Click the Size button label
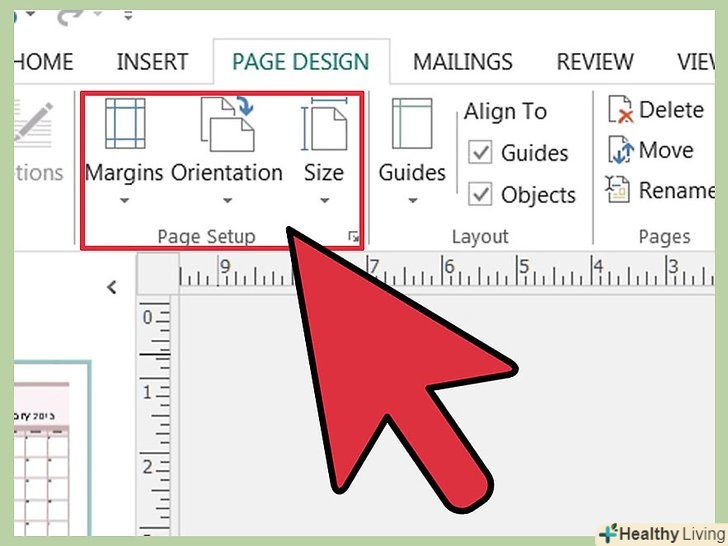The width and height of the screenshot is (728, 546). coord(324,173)
